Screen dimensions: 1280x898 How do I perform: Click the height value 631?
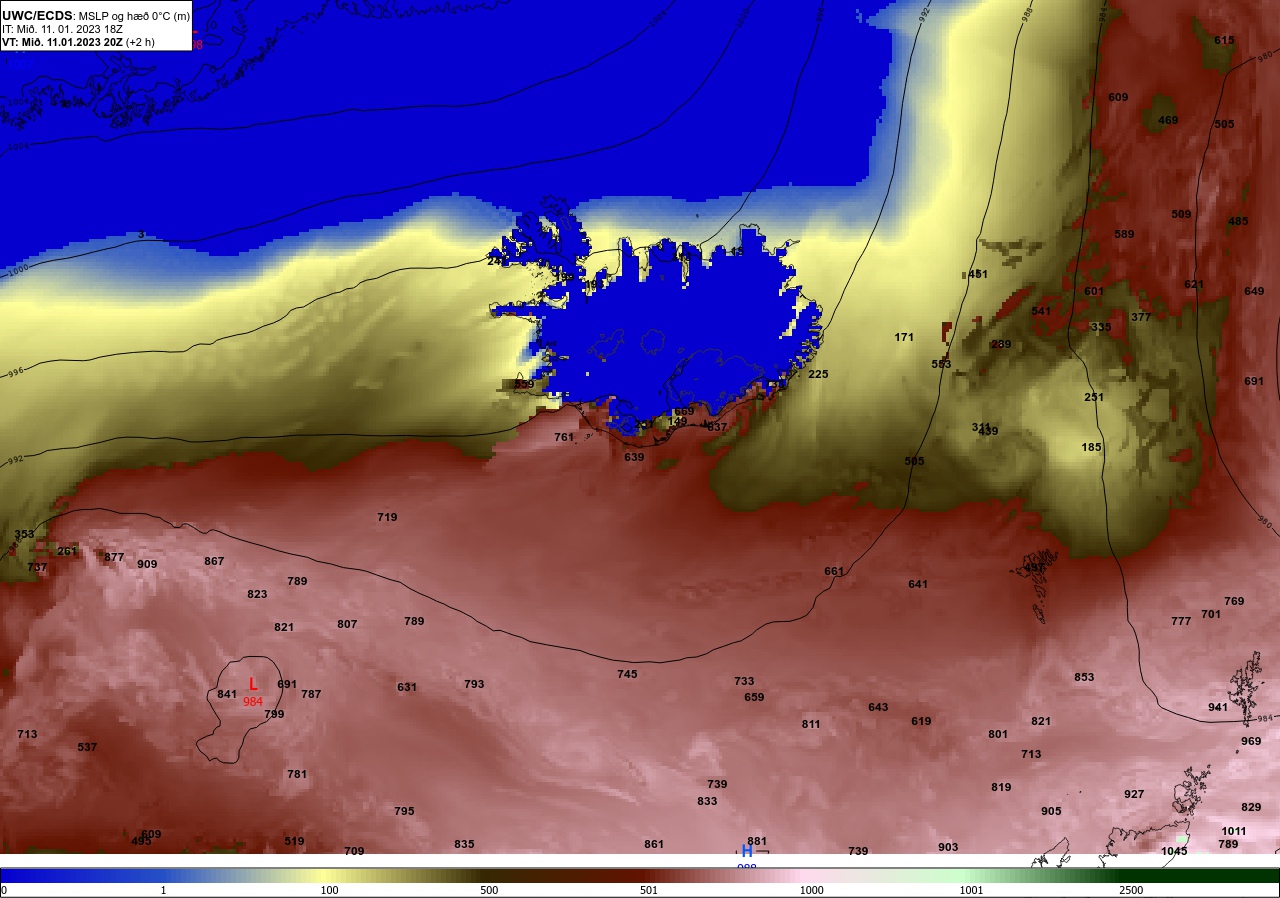tap(407, 687)
